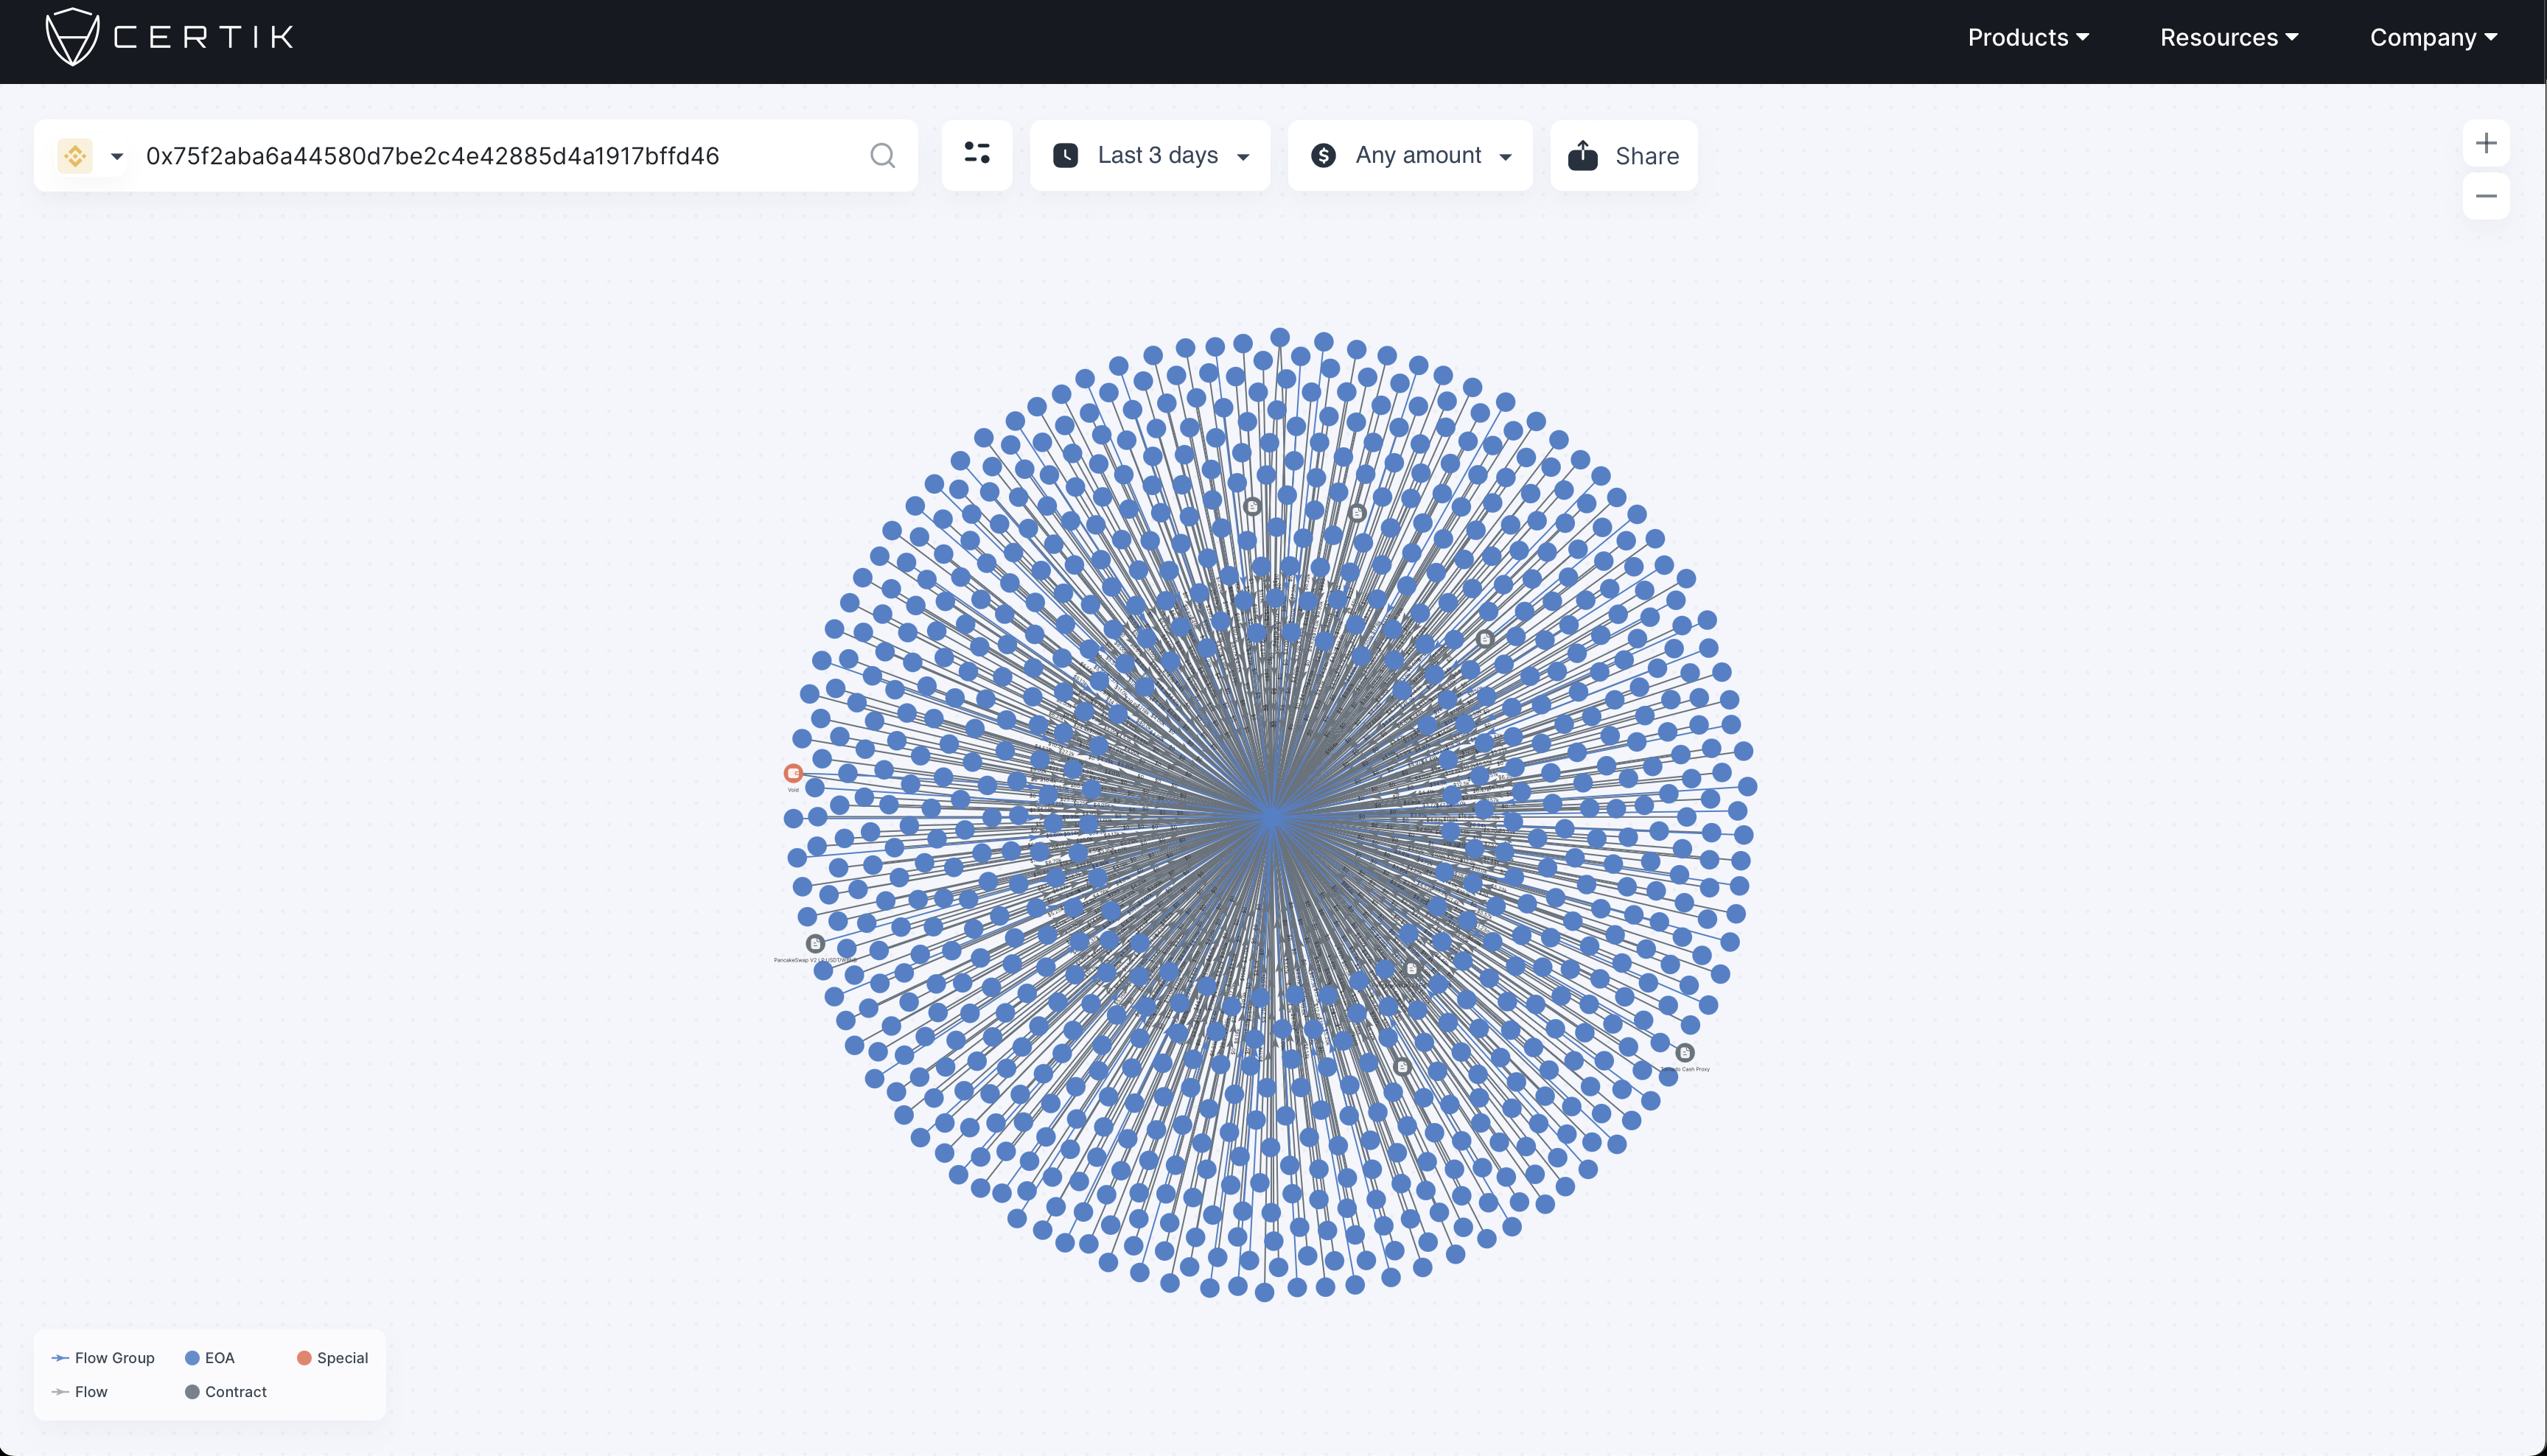Select the orange Void wallet node

coord(793,773)
